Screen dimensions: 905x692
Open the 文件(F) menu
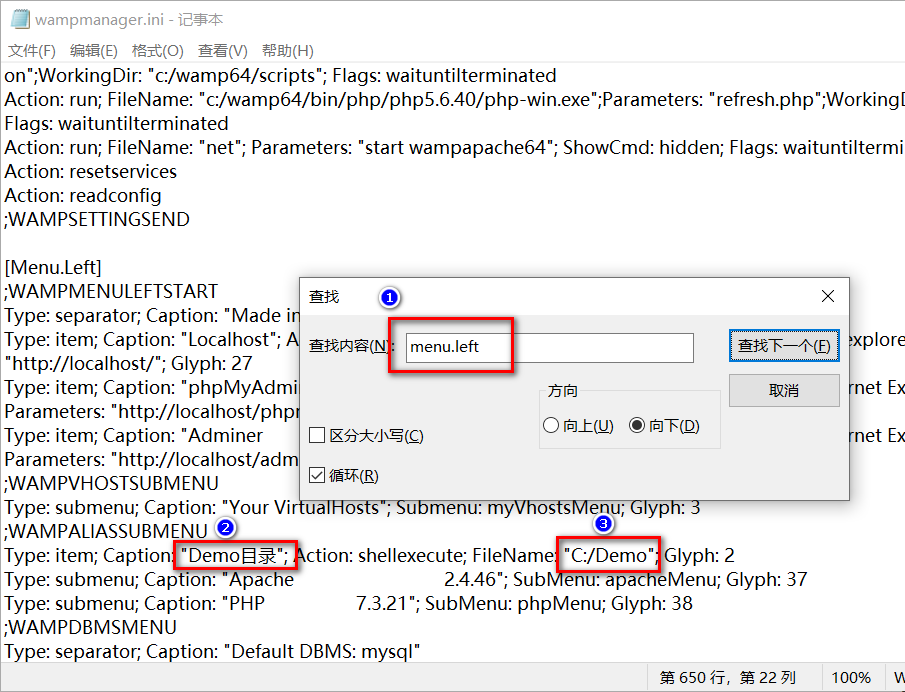click(x=31, y=49)
